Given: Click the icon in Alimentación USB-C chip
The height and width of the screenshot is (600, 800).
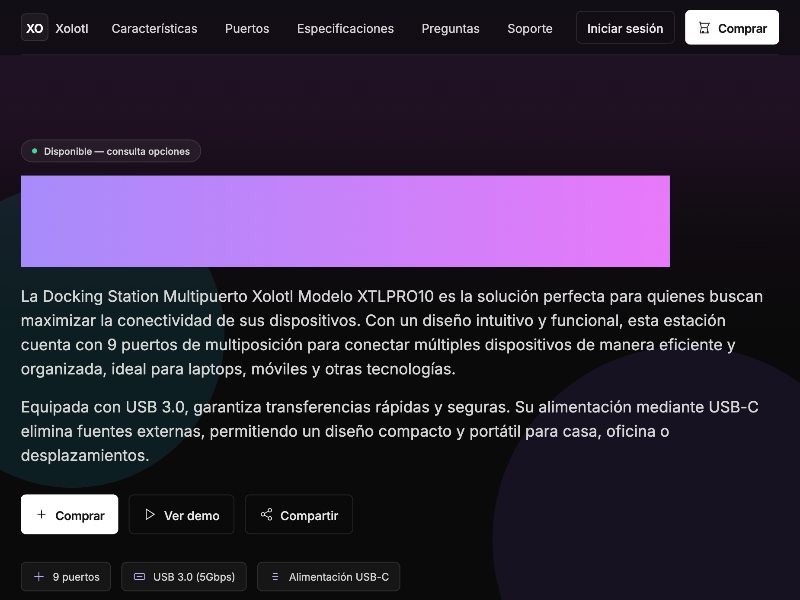Looking at the screenshot, I should point(275,577).
